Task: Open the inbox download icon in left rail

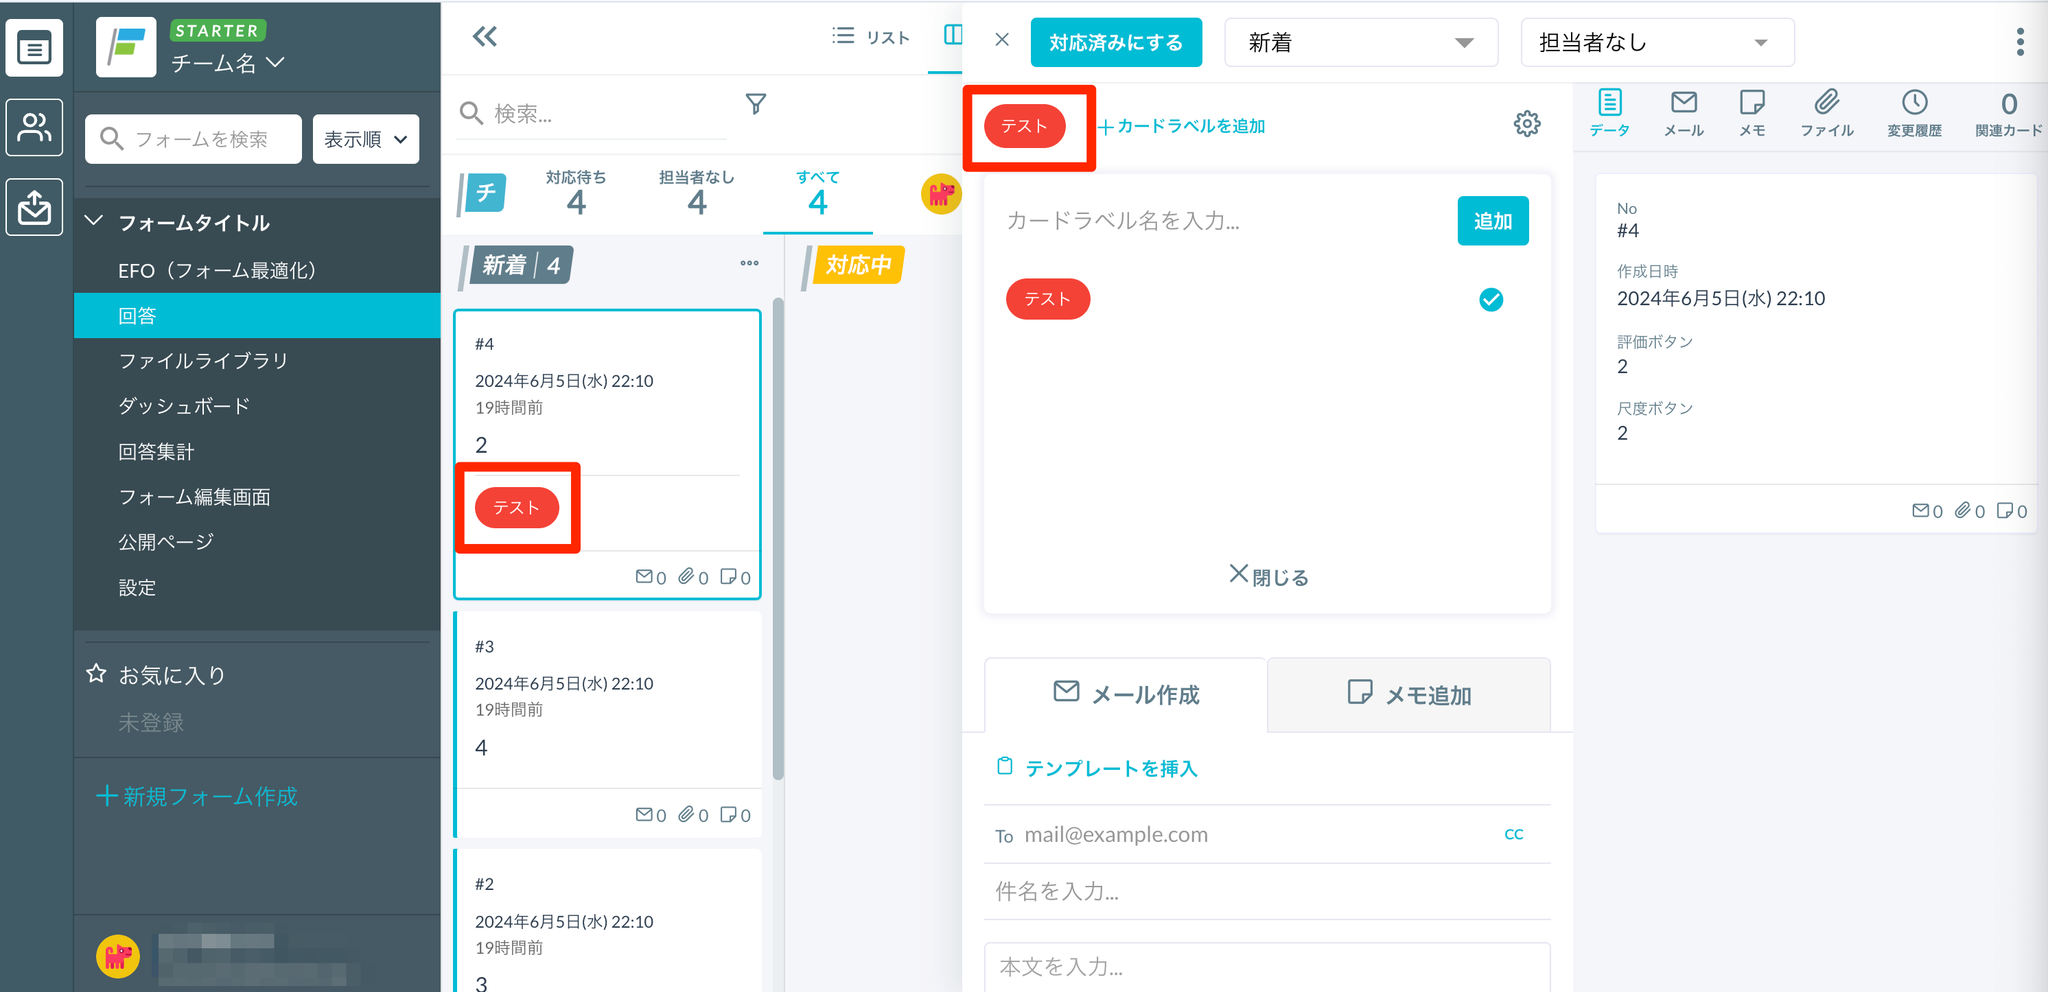Action: pyautogui.click(x=35, y=207)
